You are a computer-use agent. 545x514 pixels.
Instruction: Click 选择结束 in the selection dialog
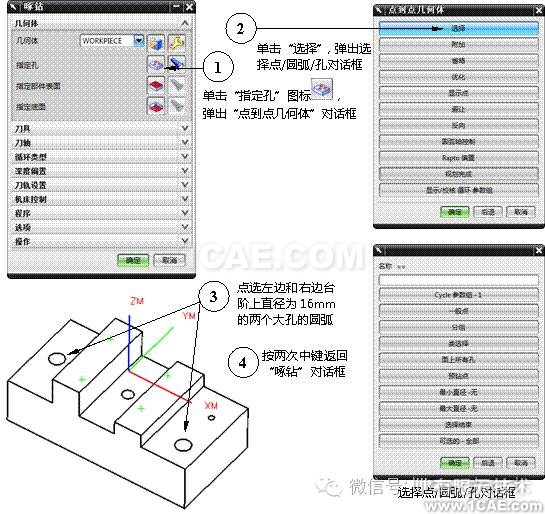pos(458,425)
